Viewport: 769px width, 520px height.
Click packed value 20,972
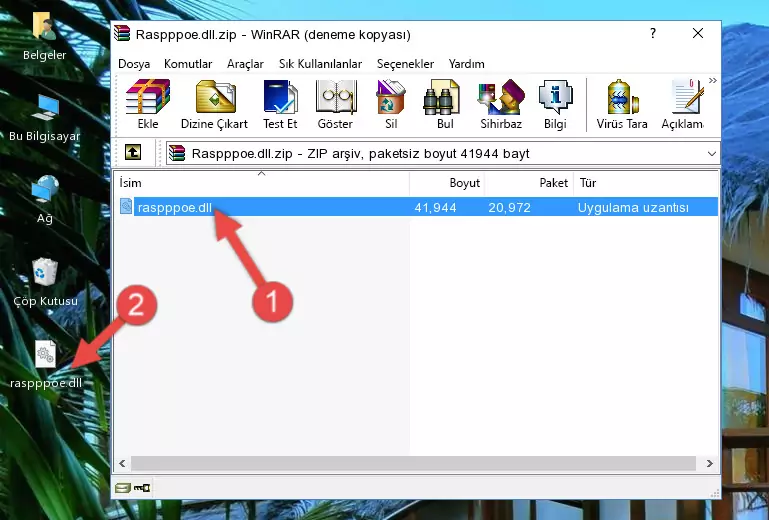coord(509,208)
